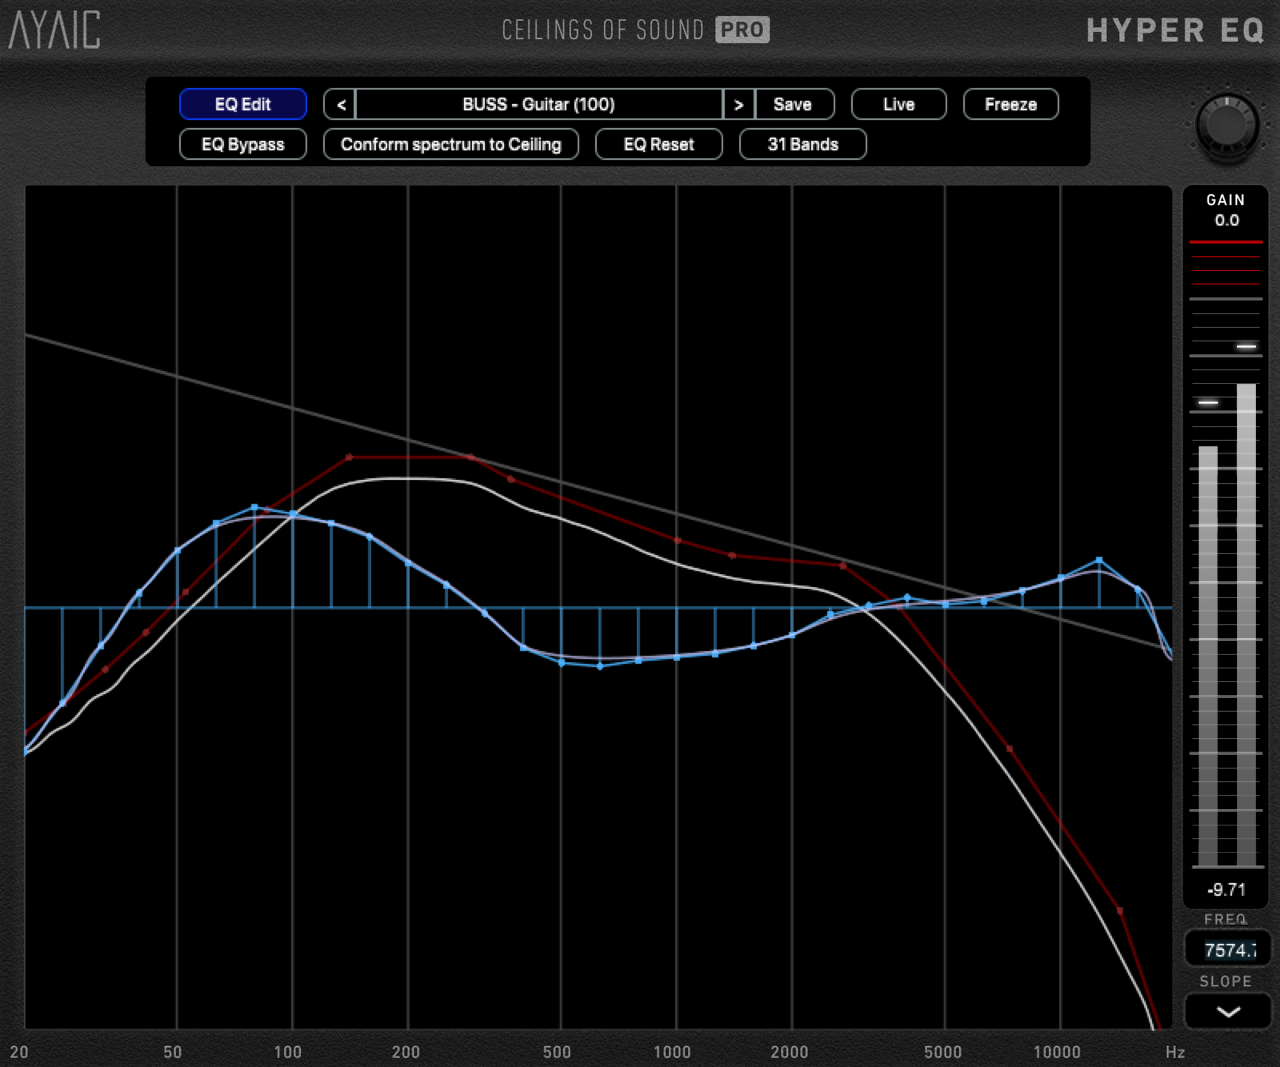Go to next preset with right arrow
This screenshot has width=1280, height=1067.
point(739,104)
